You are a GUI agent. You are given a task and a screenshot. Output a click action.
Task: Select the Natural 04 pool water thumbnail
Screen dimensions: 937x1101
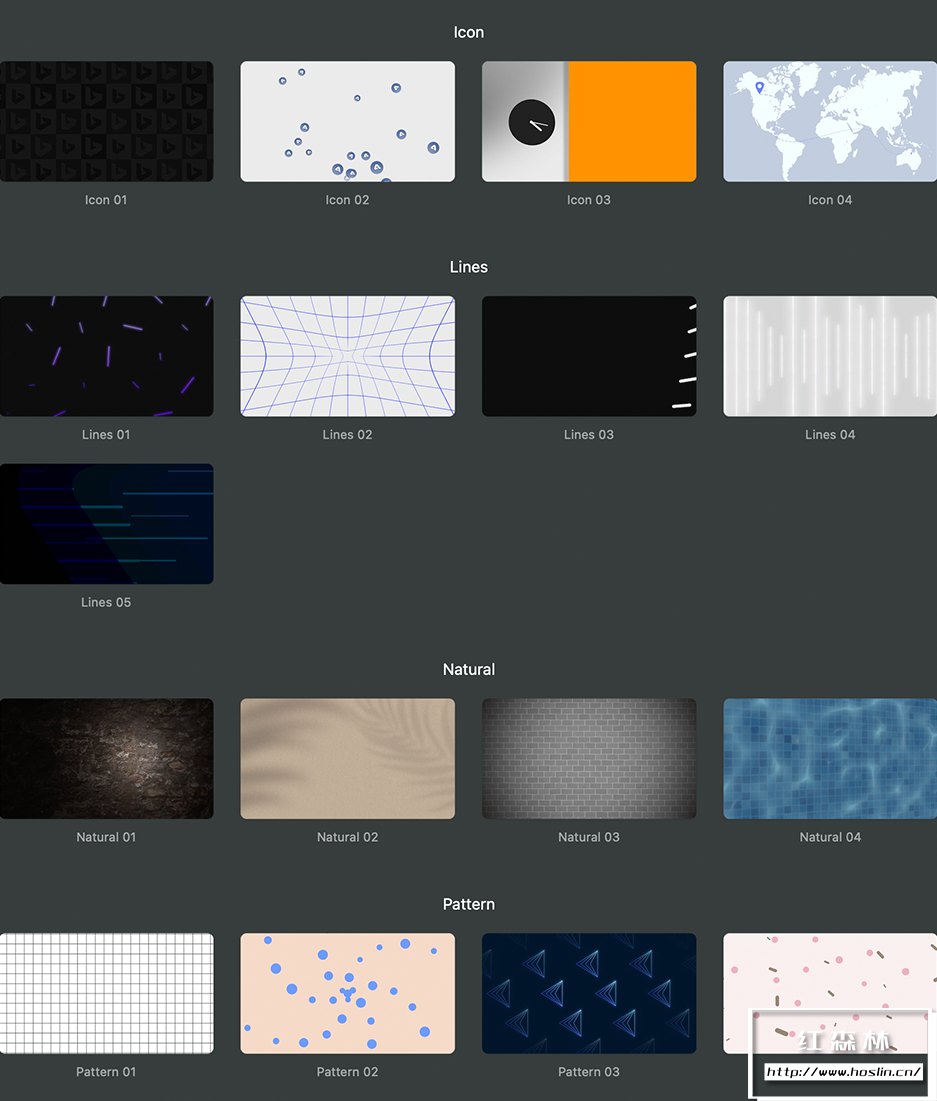pyautogui.click(x=830, y=758)
